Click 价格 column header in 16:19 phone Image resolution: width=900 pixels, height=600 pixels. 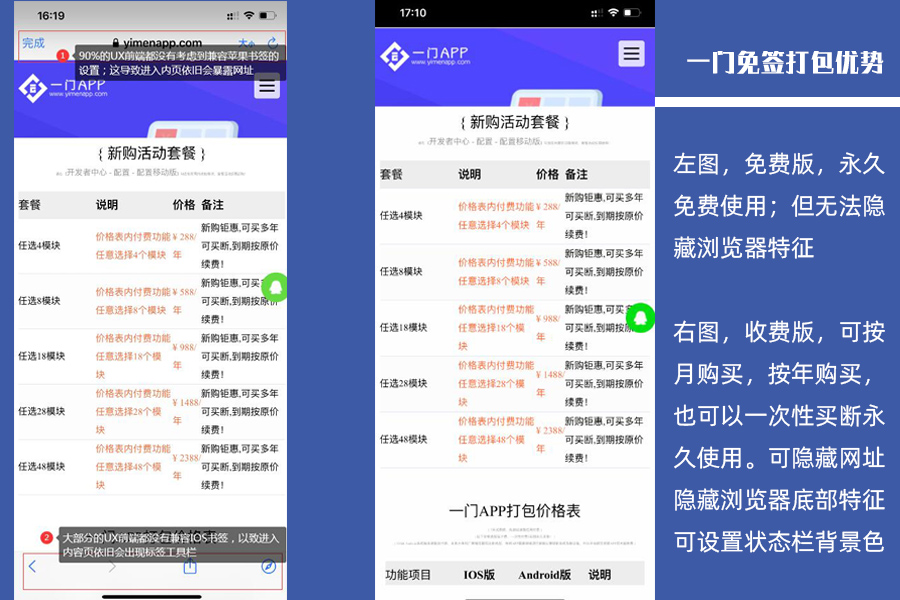(x=184, y=204)
